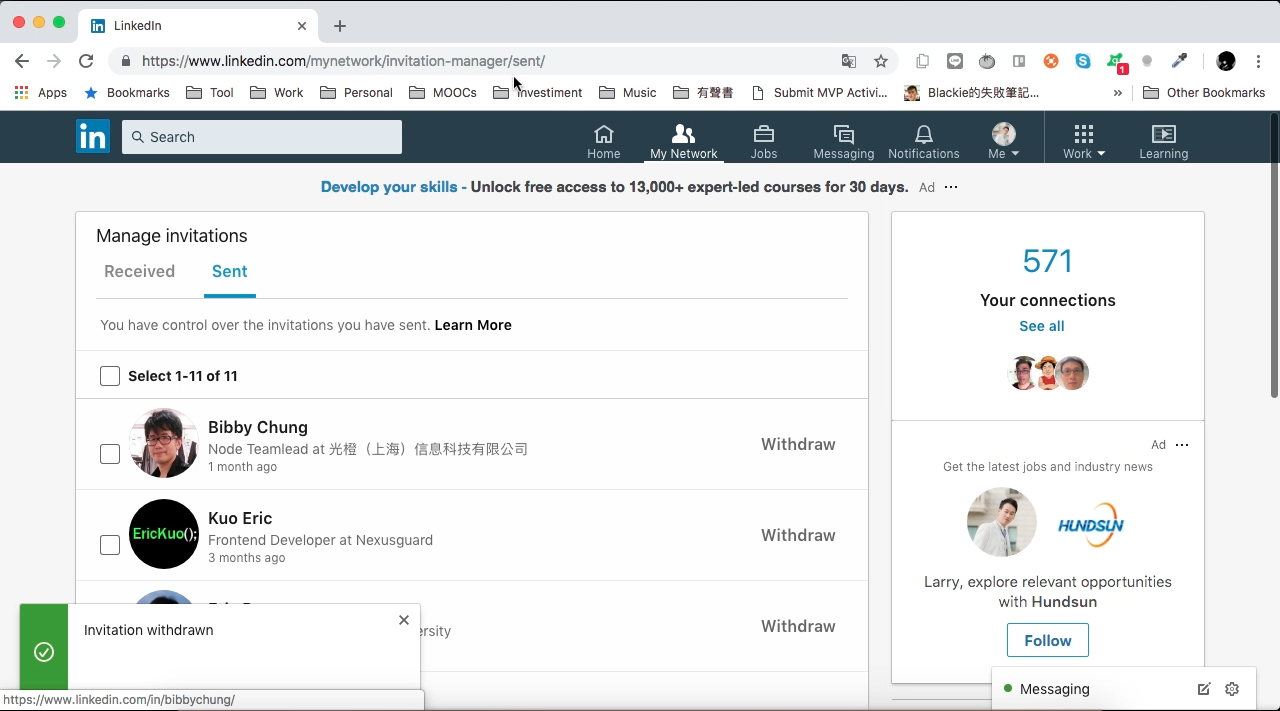
Task: Click the eyedropper extension icon
Action: tap(1180, 61)
